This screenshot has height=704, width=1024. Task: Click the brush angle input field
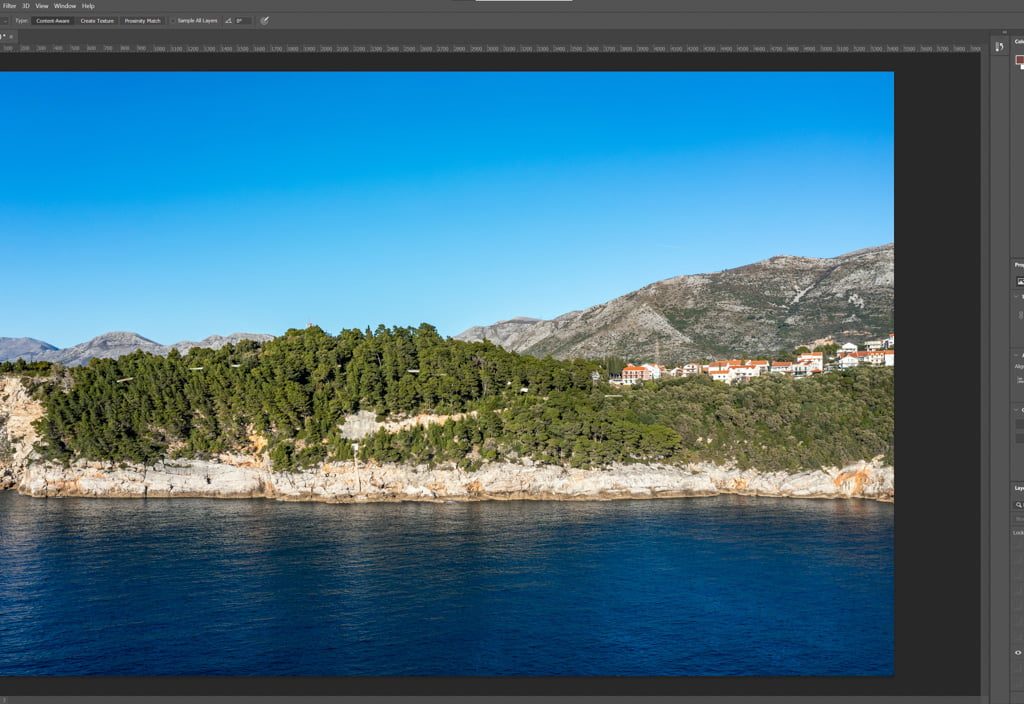coord(242,20)
